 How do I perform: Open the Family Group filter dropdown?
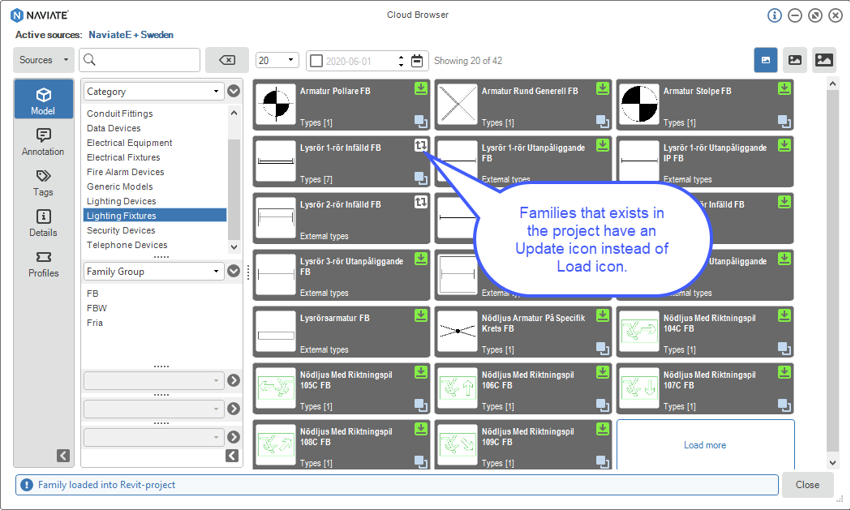[154, 271]
